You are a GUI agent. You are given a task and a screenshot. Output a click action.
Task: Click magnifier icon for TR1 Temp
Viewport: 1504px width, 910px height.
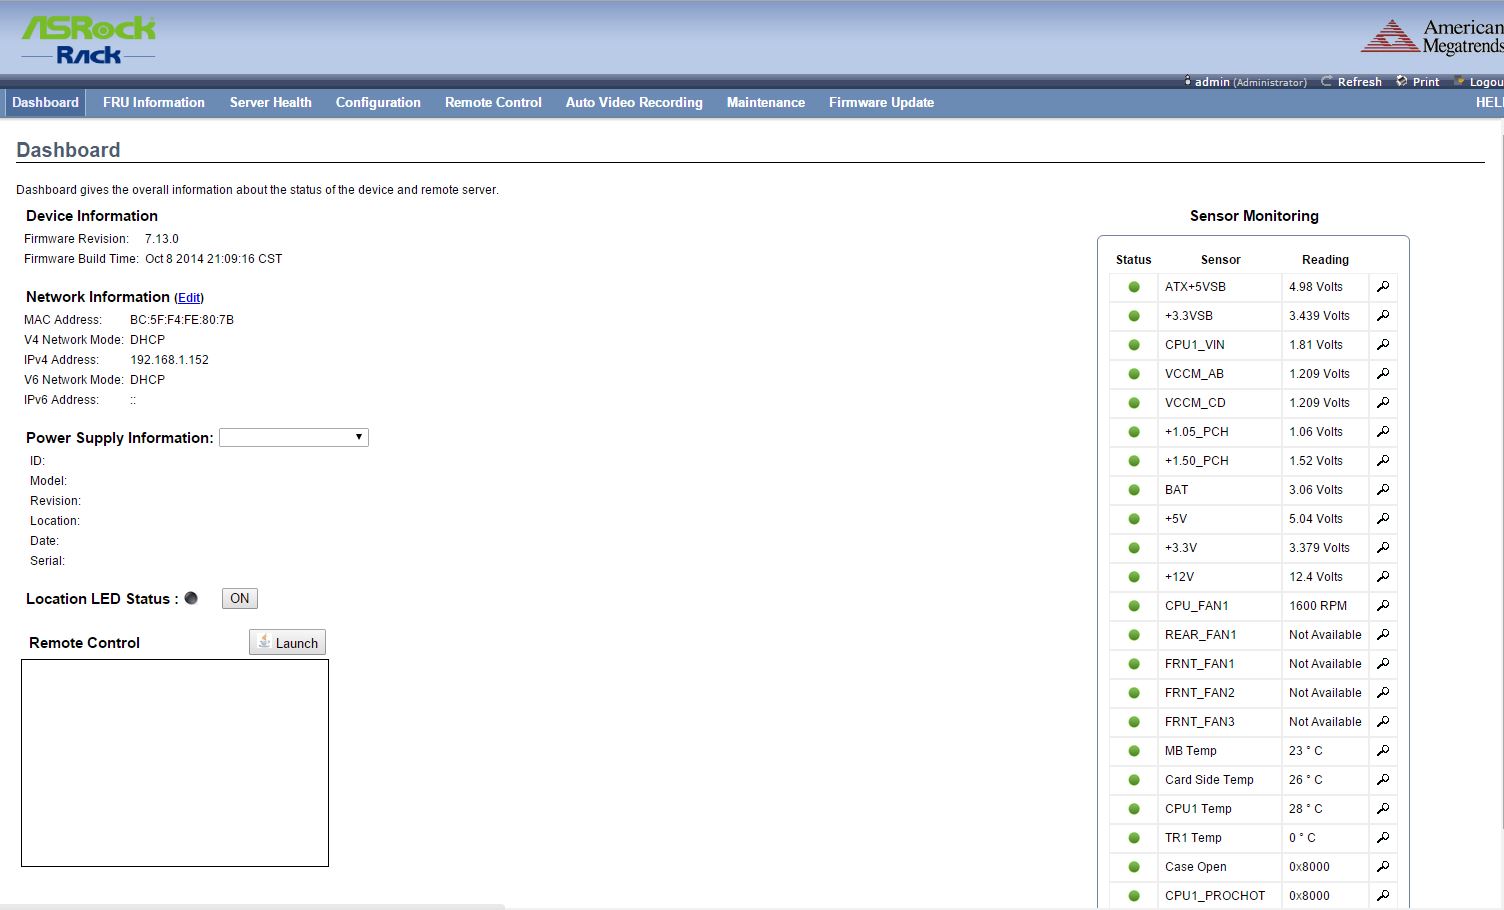pyautogui.click(x=1383, y=838)
